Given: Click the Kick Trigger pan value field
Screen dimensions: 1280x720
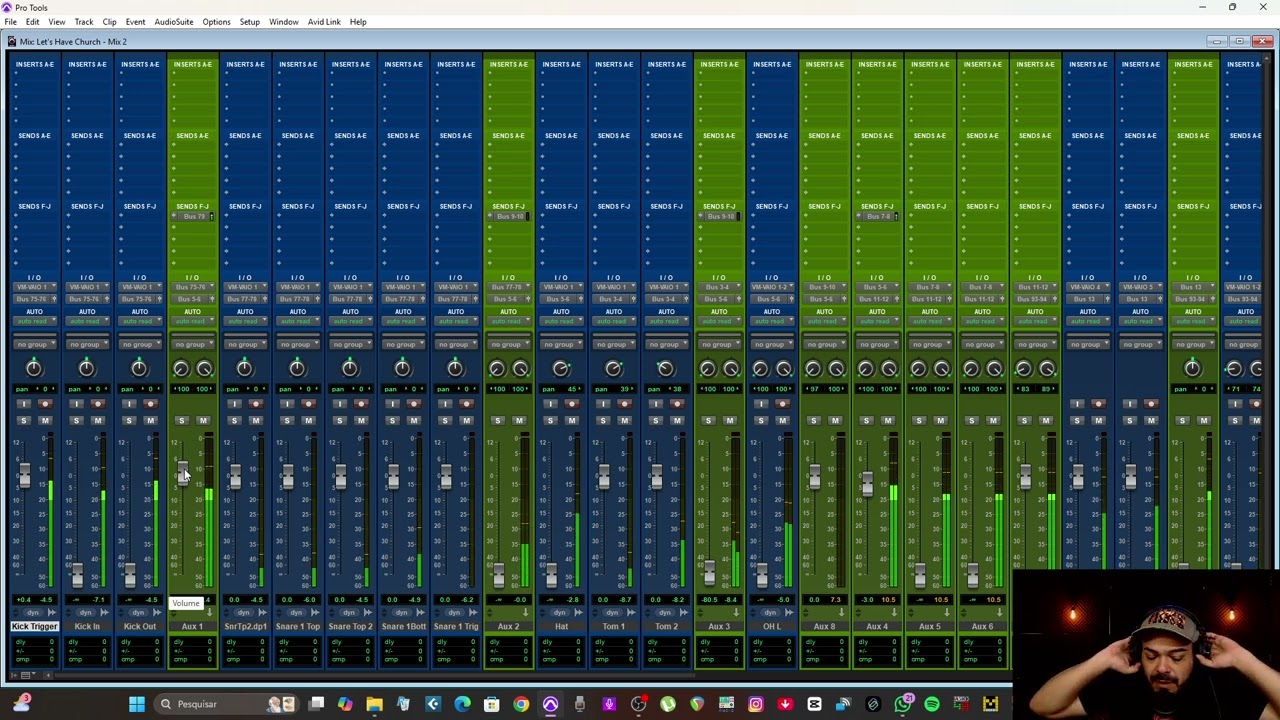Looking at the screenshot, I should (34, 389).
